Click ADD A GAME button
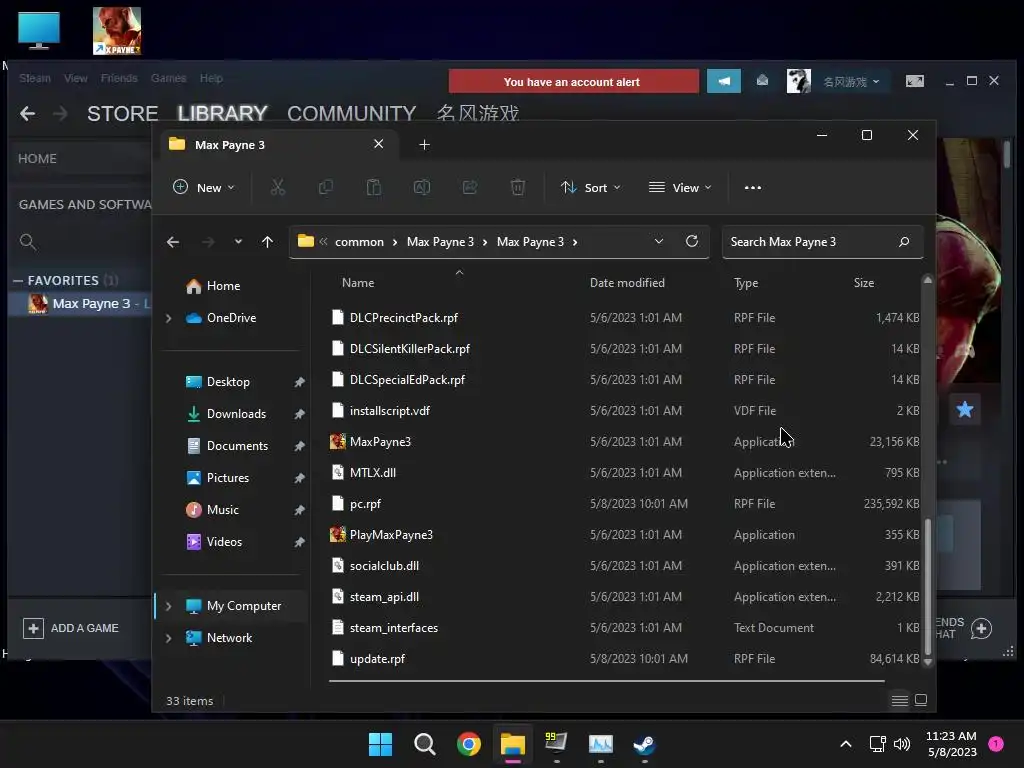The image size is (1024, 768). pyautogui.click(x=71, y=628)
